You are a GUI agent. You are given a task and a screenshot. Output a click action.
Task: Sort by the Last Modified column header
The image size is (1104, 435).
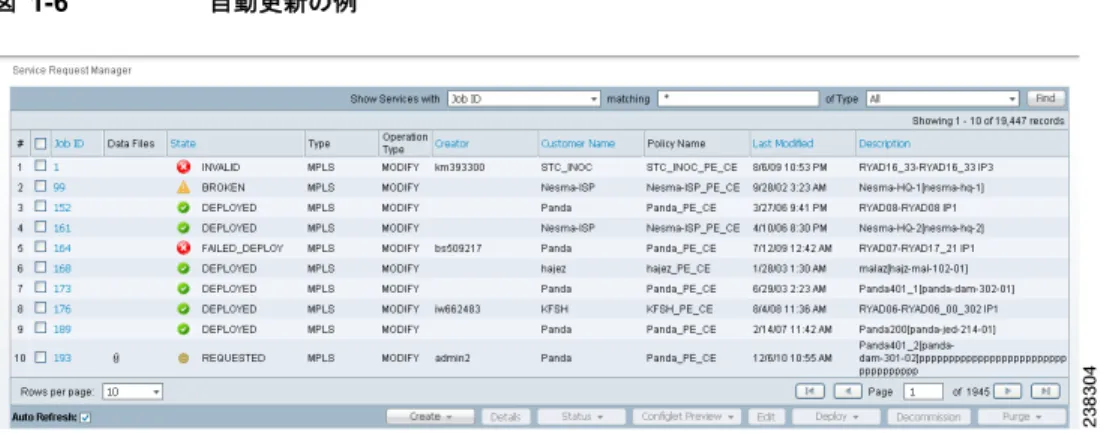(x=782, y=144)
